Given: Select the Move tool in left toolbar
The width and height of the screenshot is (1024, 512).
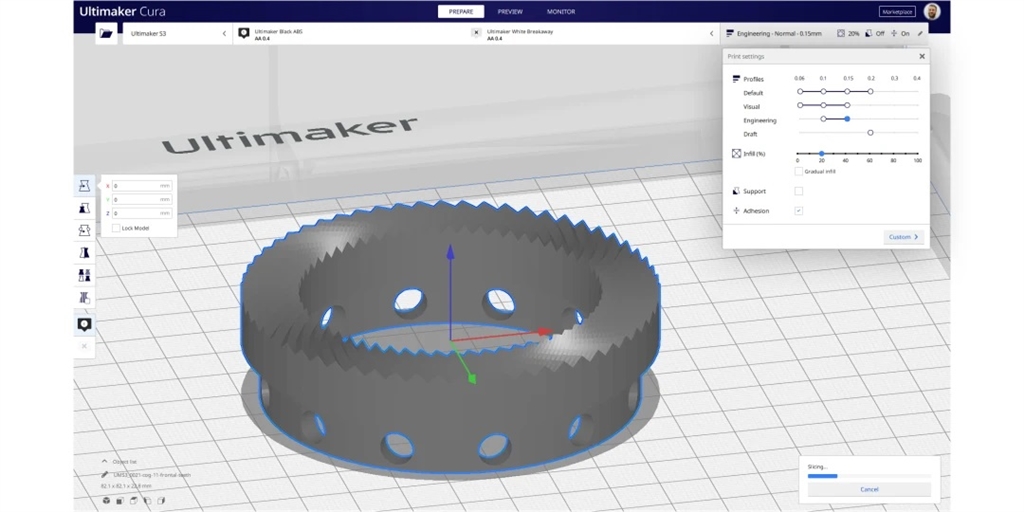Looking at the screenshot, I should click(x=84, y=186).
